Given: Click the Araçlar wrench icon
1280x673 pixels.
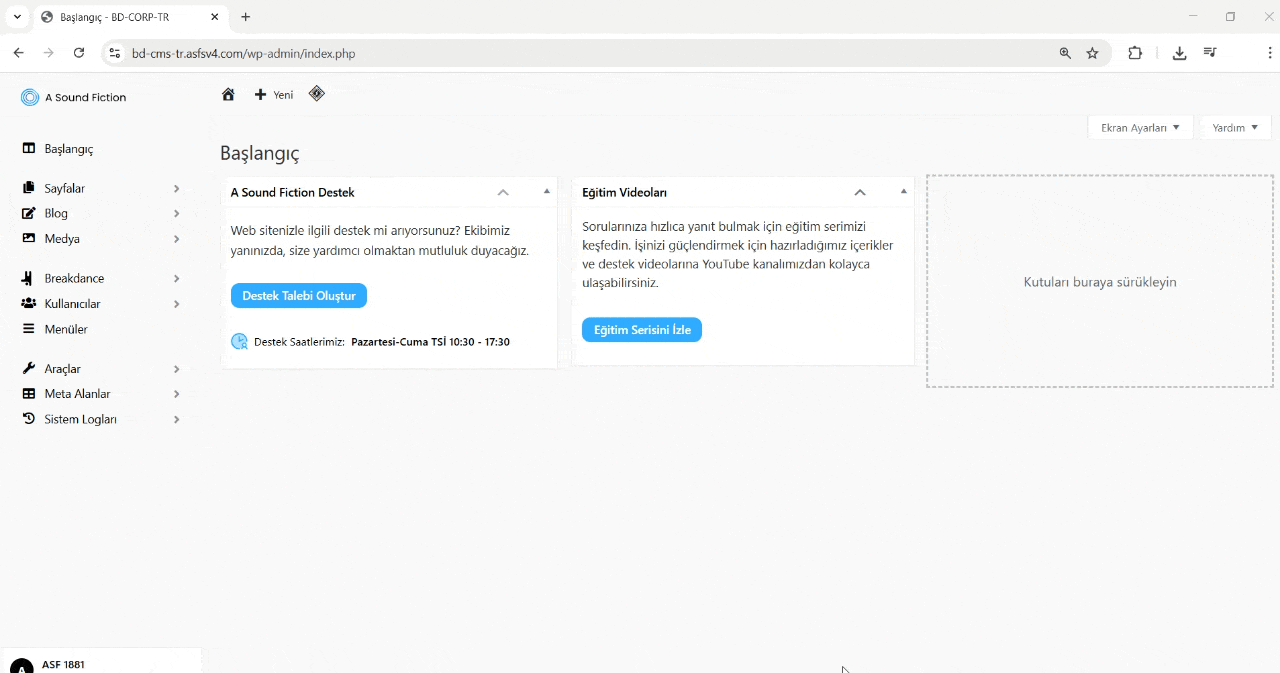Looking at the screenshot, I should (29, 369).
